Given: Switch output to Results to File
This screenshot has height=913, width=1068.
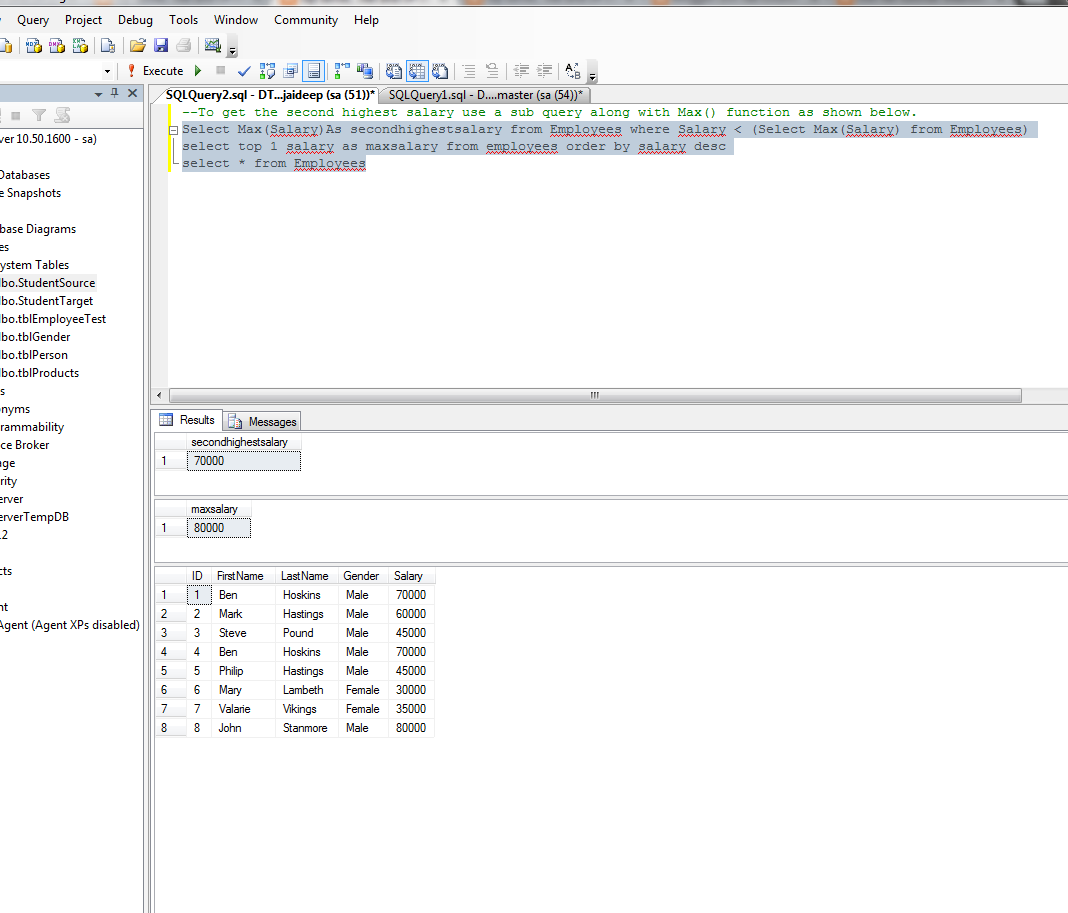Looking at the screenshot, I should 440,71.
